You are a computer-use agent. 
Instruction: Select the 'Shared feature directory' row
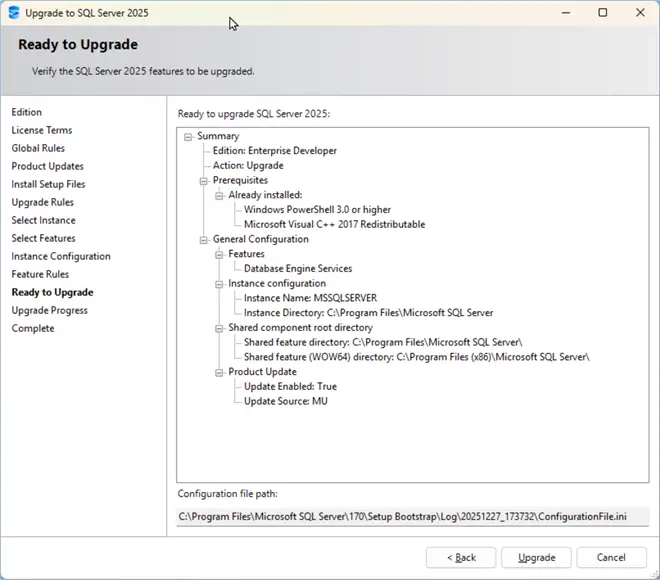point(383,342)
